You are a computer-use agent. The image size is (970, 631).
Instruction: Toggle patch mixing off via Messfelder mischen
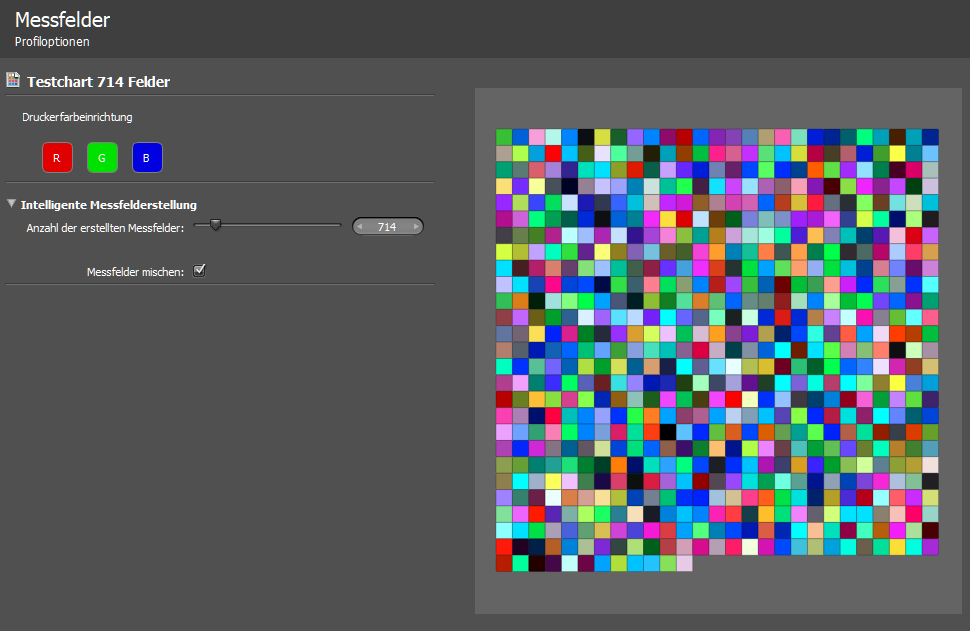pyautogui.click(x=199, y=270)
